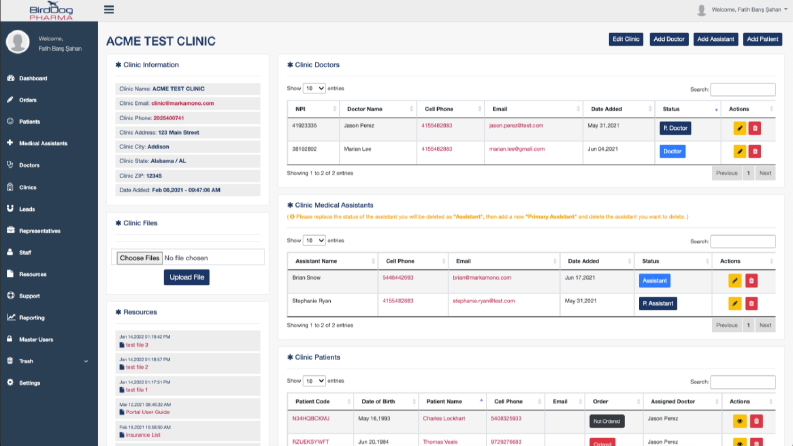
Task: Open Doctors in the sidebar
Action: (x=29, y=165)
